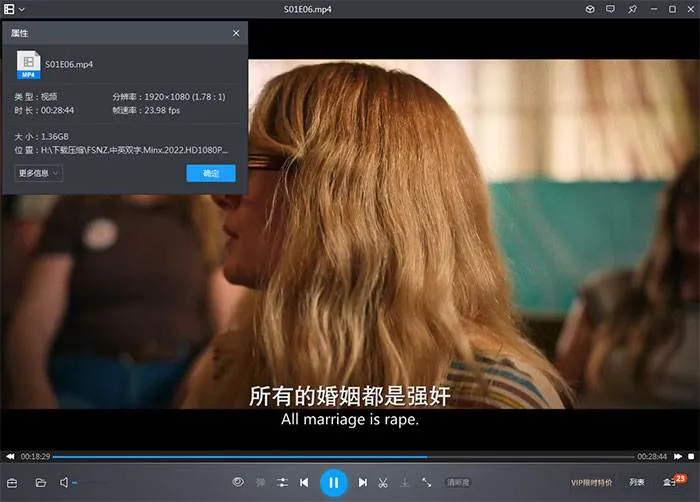Open the 清晰度 quality selector
The height and width of the screenshot is (502, 700).
coord(458,482)
